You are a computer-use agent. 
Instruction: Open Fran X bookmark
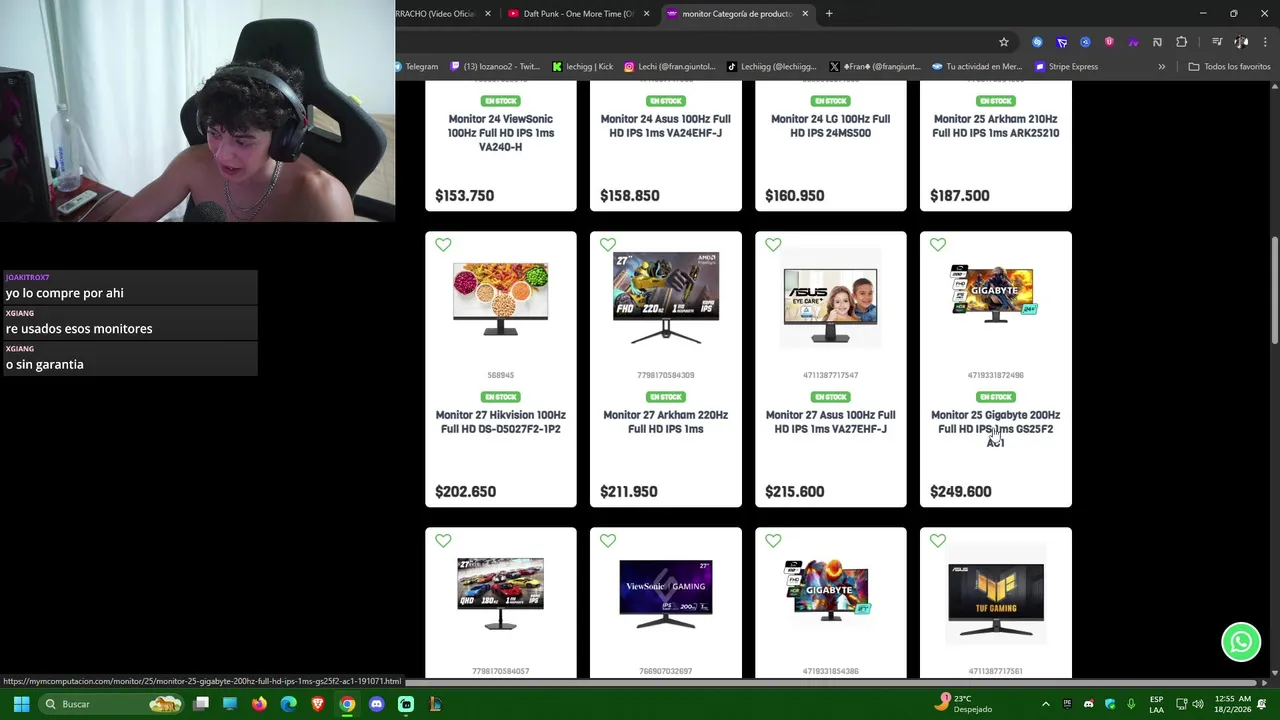875,67
